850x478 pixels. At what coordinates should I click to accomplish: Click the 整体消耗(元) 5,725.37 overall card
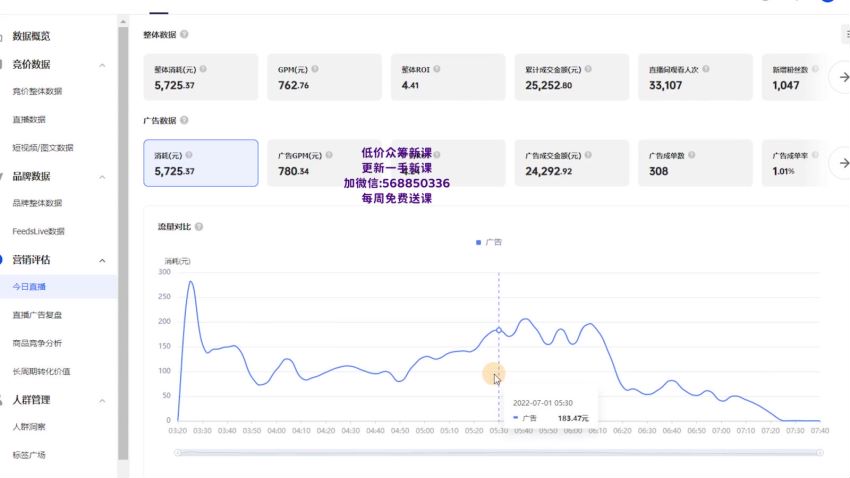tap(201, 77)
